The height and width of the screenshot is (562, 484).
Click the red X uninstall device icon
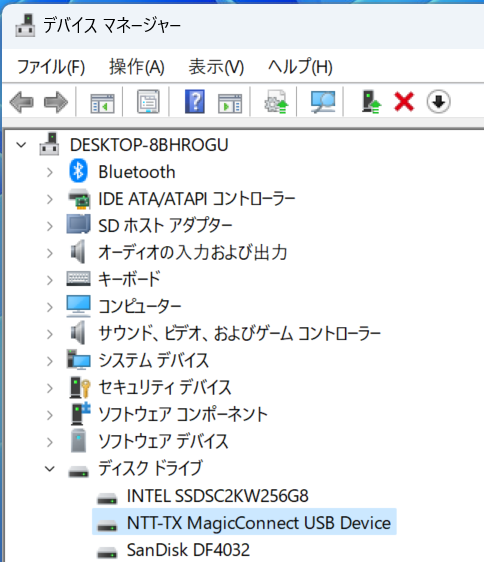coord(404,102)
